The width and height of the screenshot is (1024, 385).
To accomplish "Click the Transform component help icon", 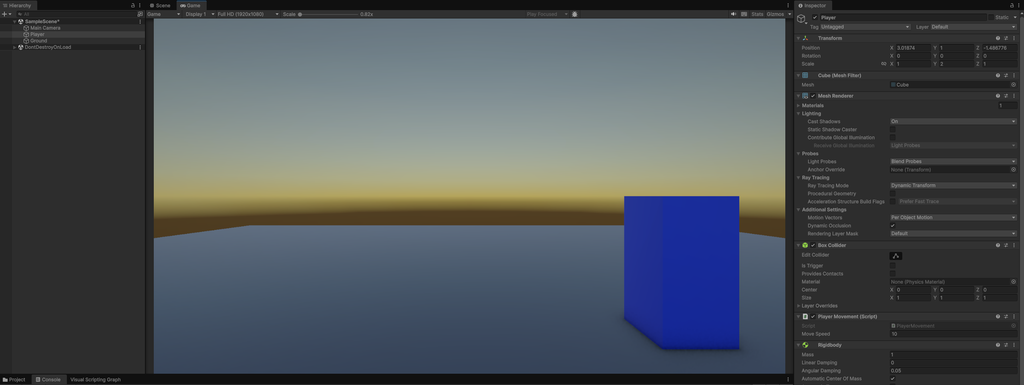I will click(998, 38).
